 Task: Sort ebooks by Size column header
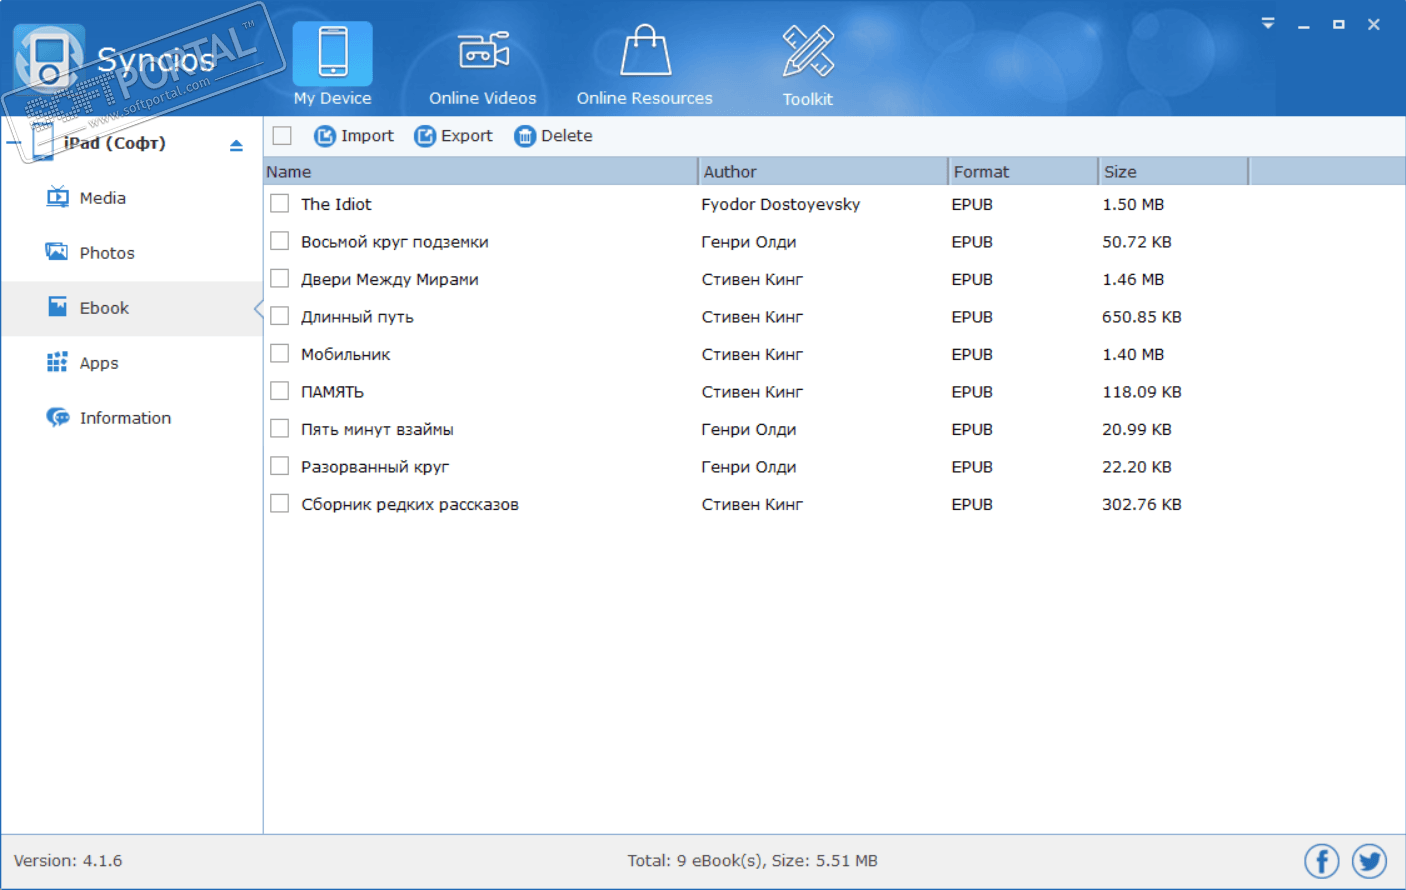pos(1174,172)
